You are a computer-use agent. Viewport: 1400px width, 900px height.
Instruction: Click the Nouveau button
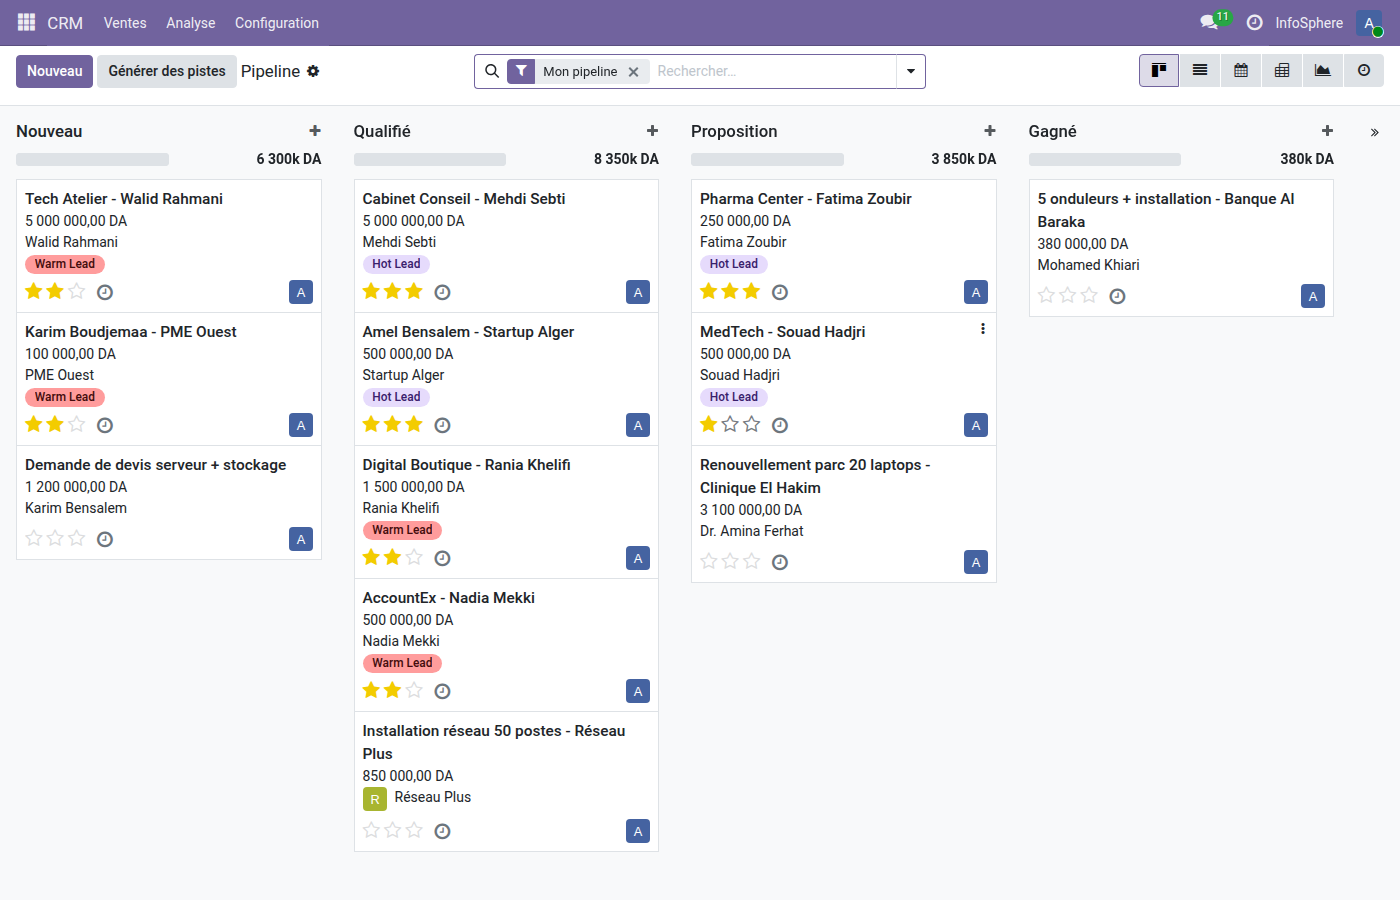54,71
